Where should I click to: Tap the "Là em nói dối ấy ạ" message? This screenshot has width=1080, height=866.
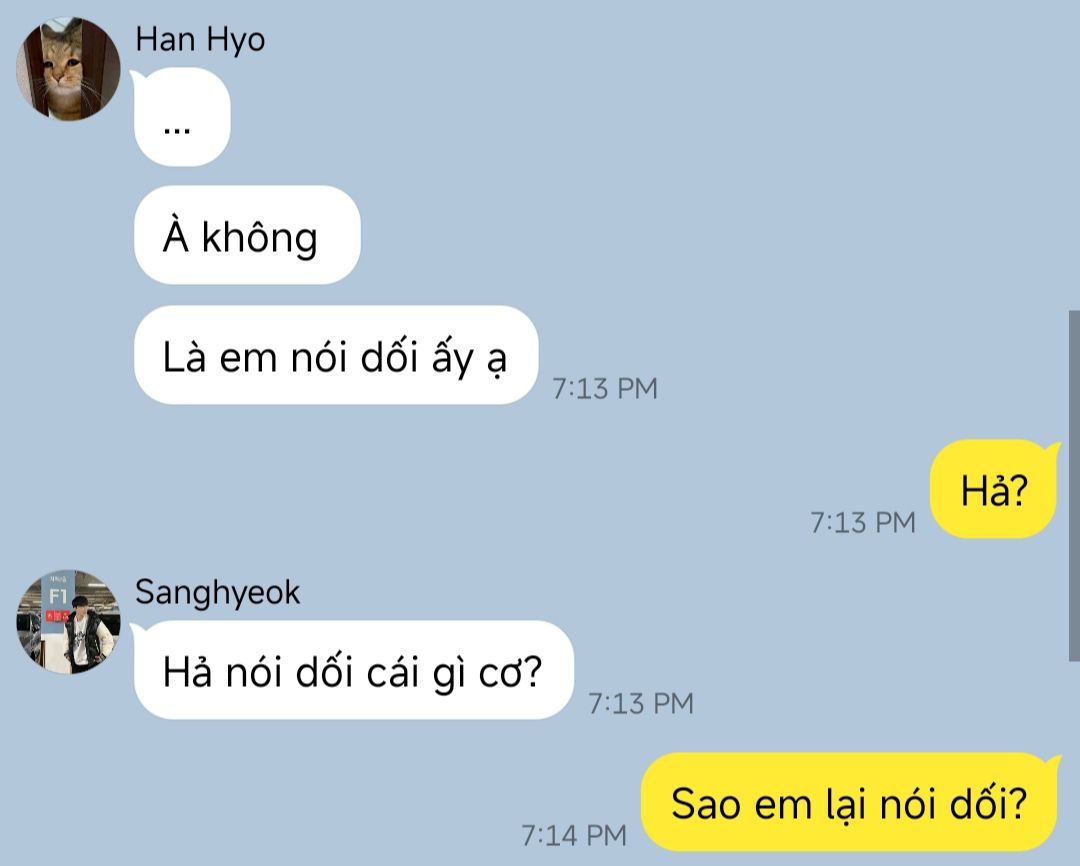click(335, 355)
